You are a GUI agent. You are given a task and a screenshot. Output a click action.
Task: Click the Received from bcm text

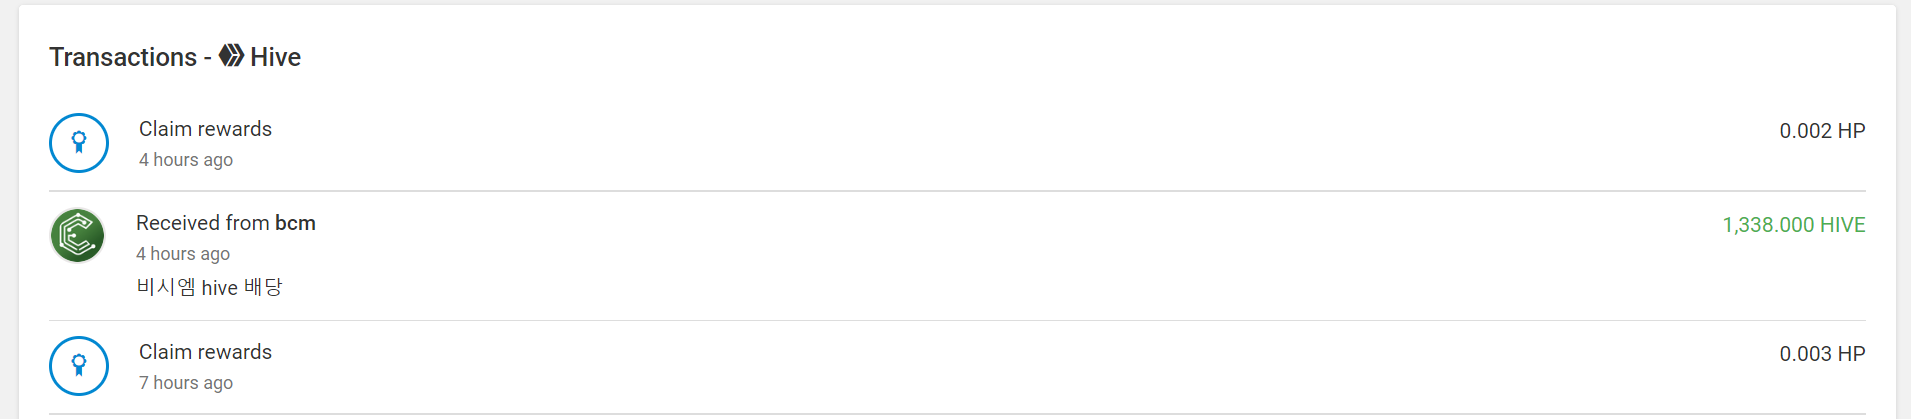pyautogui.click(x=226, y=223)
